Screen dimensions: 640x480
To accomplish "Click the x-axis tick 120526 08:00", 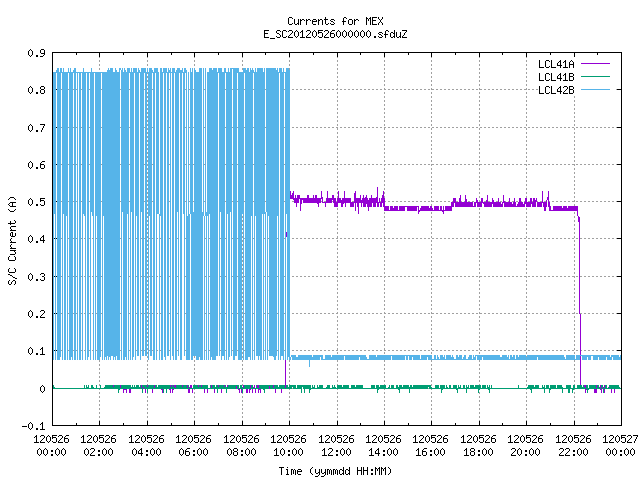I will 241,446.
